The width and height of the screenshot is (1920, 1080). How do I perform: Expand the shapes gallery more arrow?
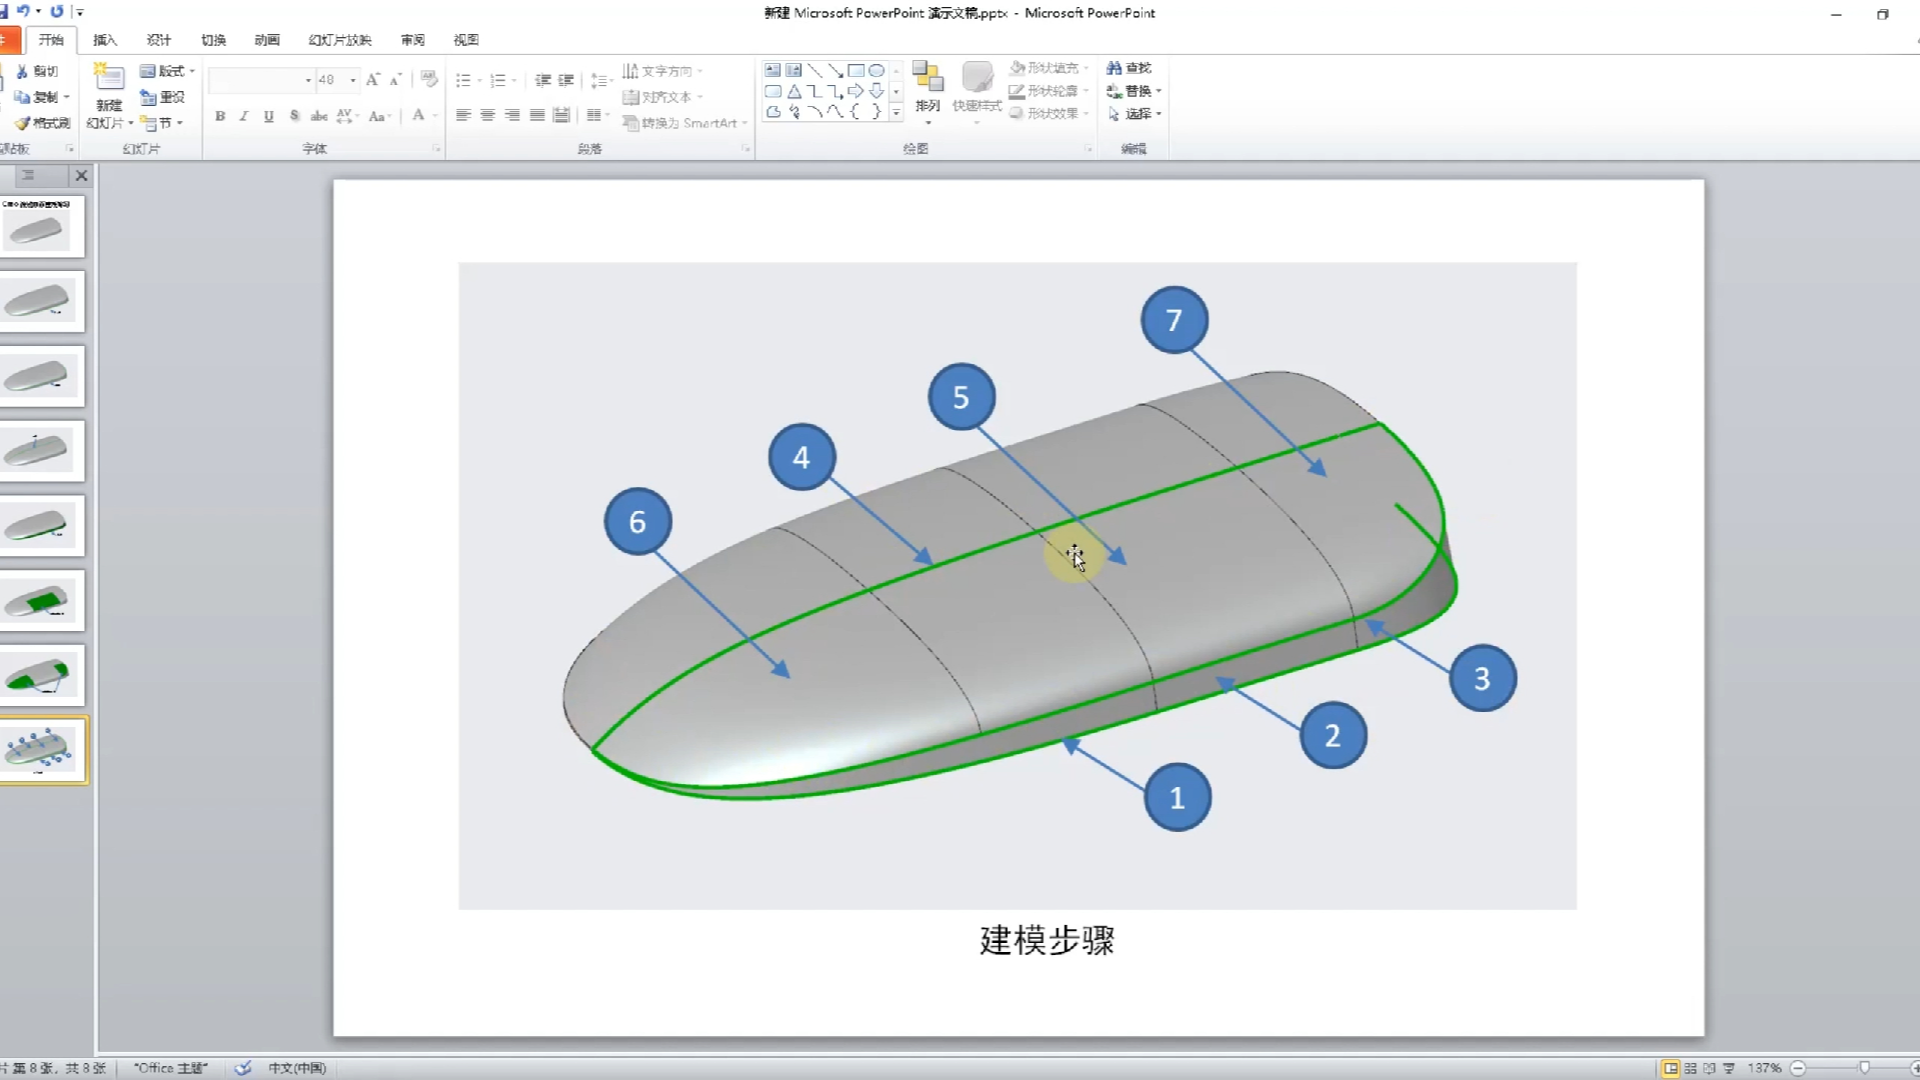896,114
